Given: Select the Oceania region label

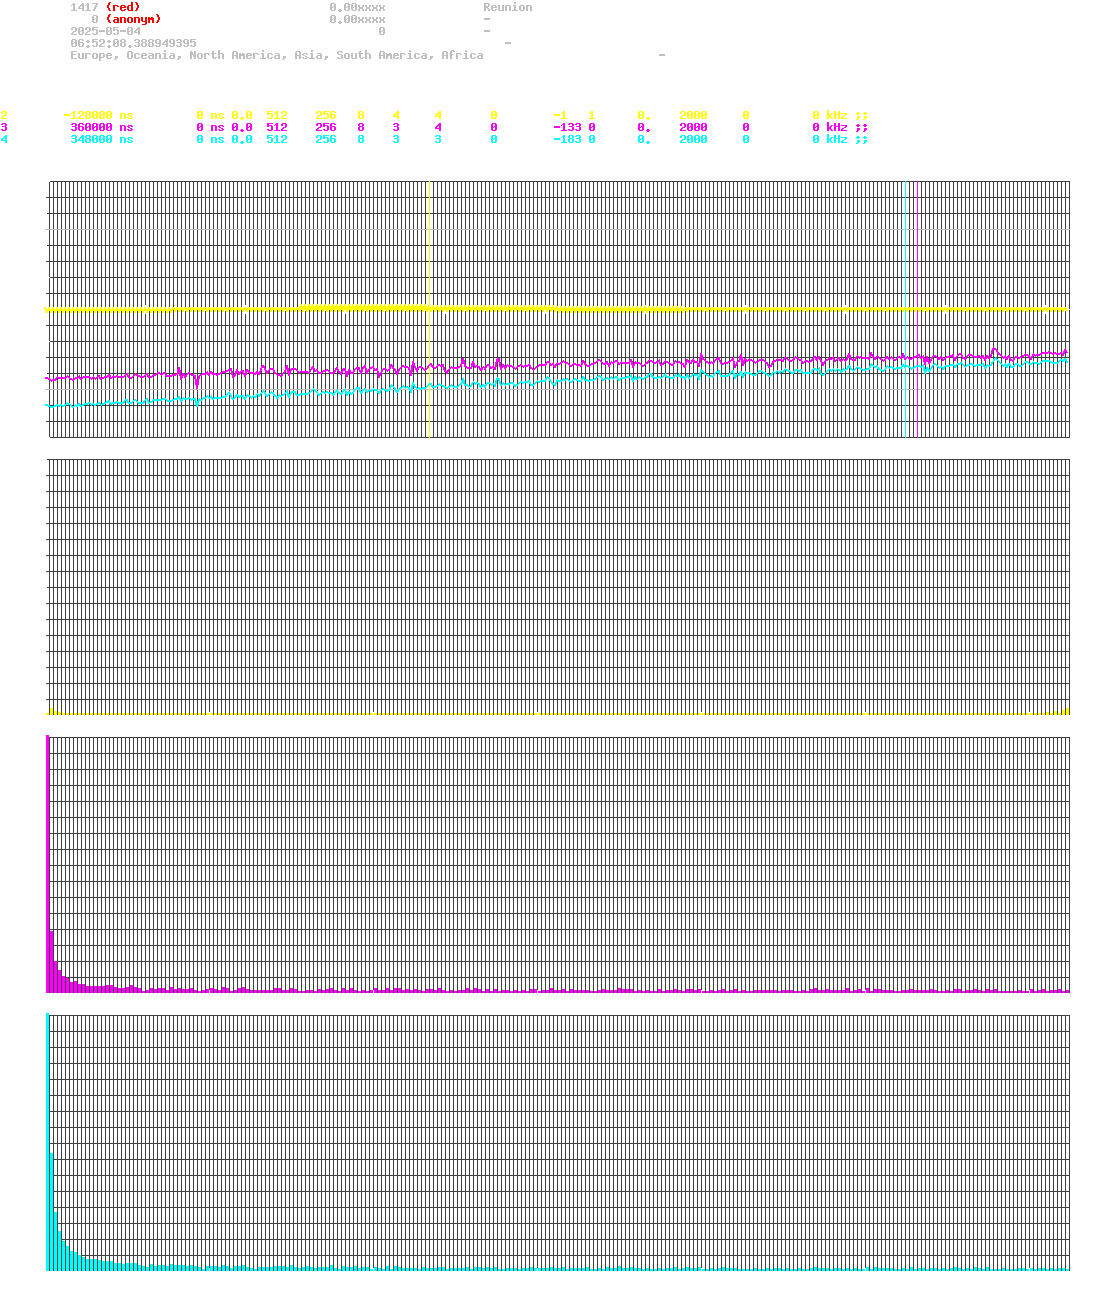Looking at the screenshot, I should coord(150,55).
